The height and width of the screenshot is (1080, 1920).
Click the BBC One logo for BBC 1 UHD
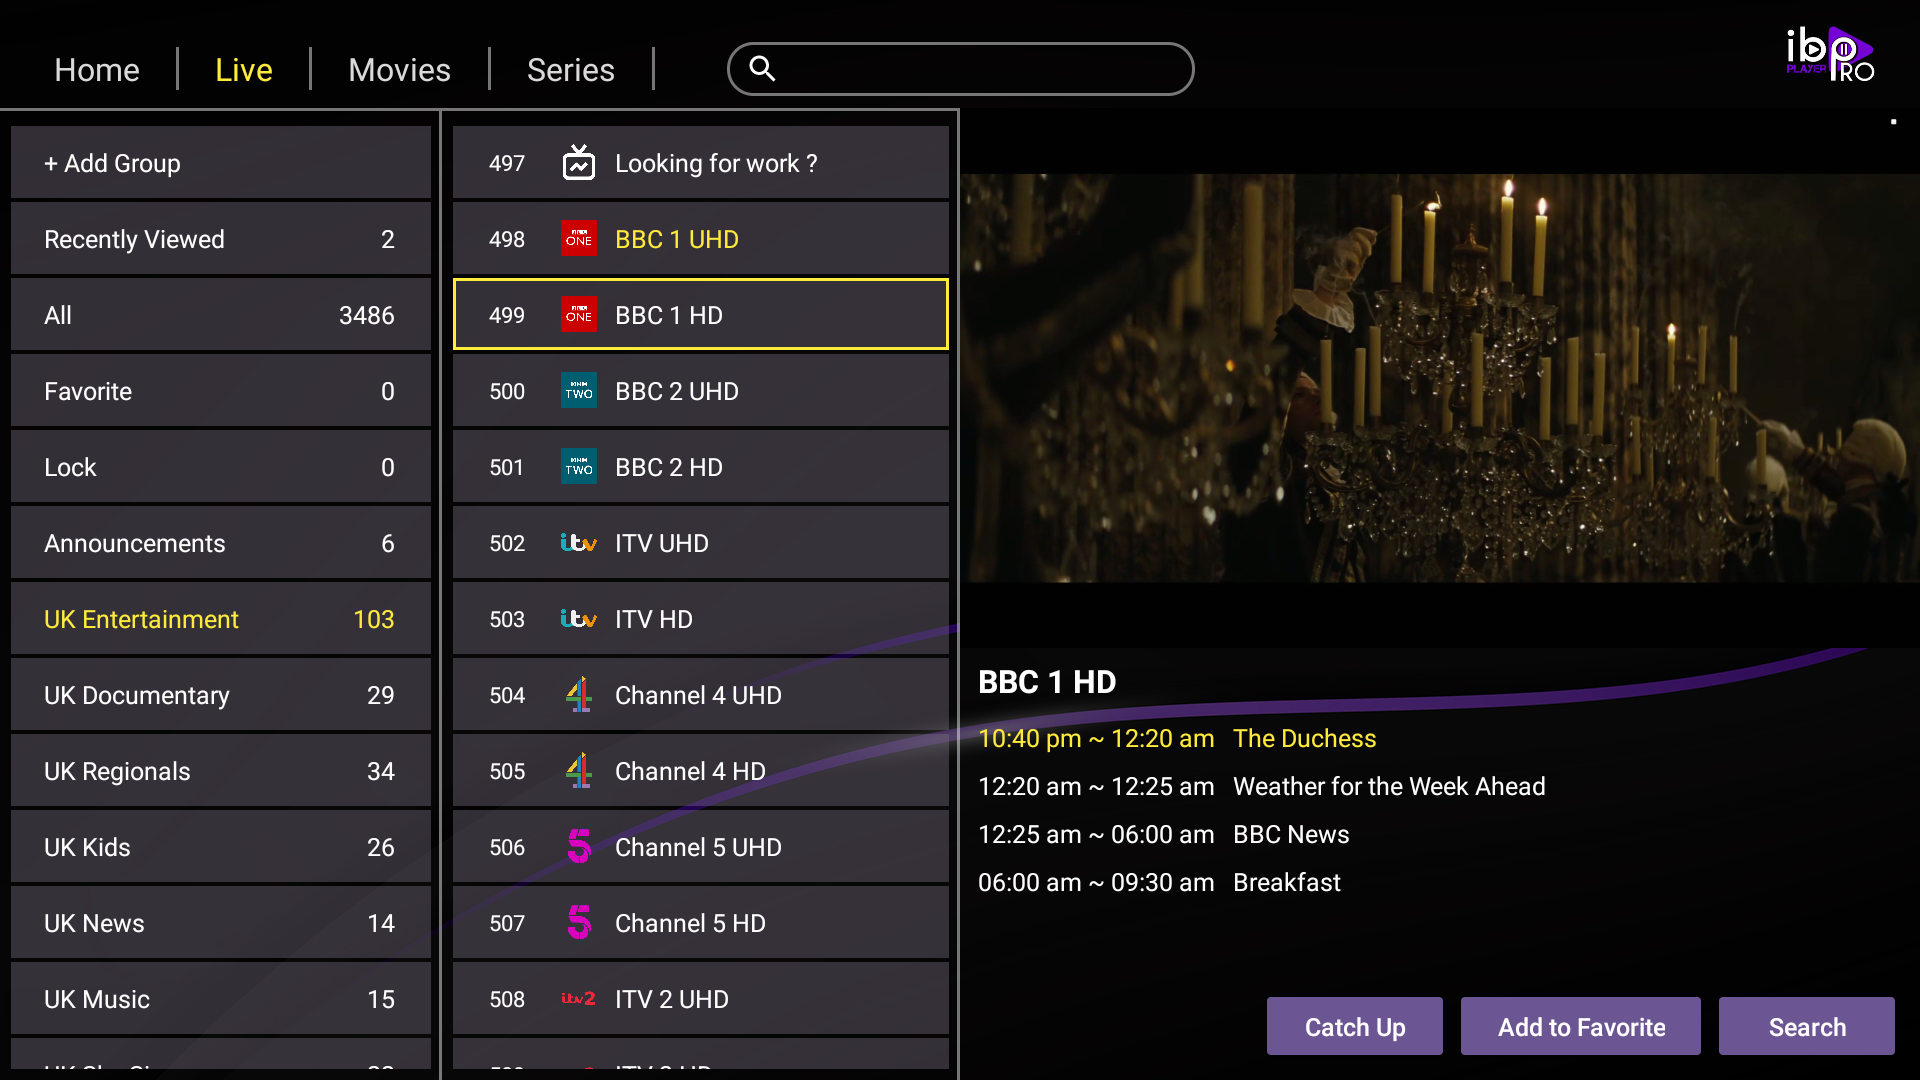(579, 239)
